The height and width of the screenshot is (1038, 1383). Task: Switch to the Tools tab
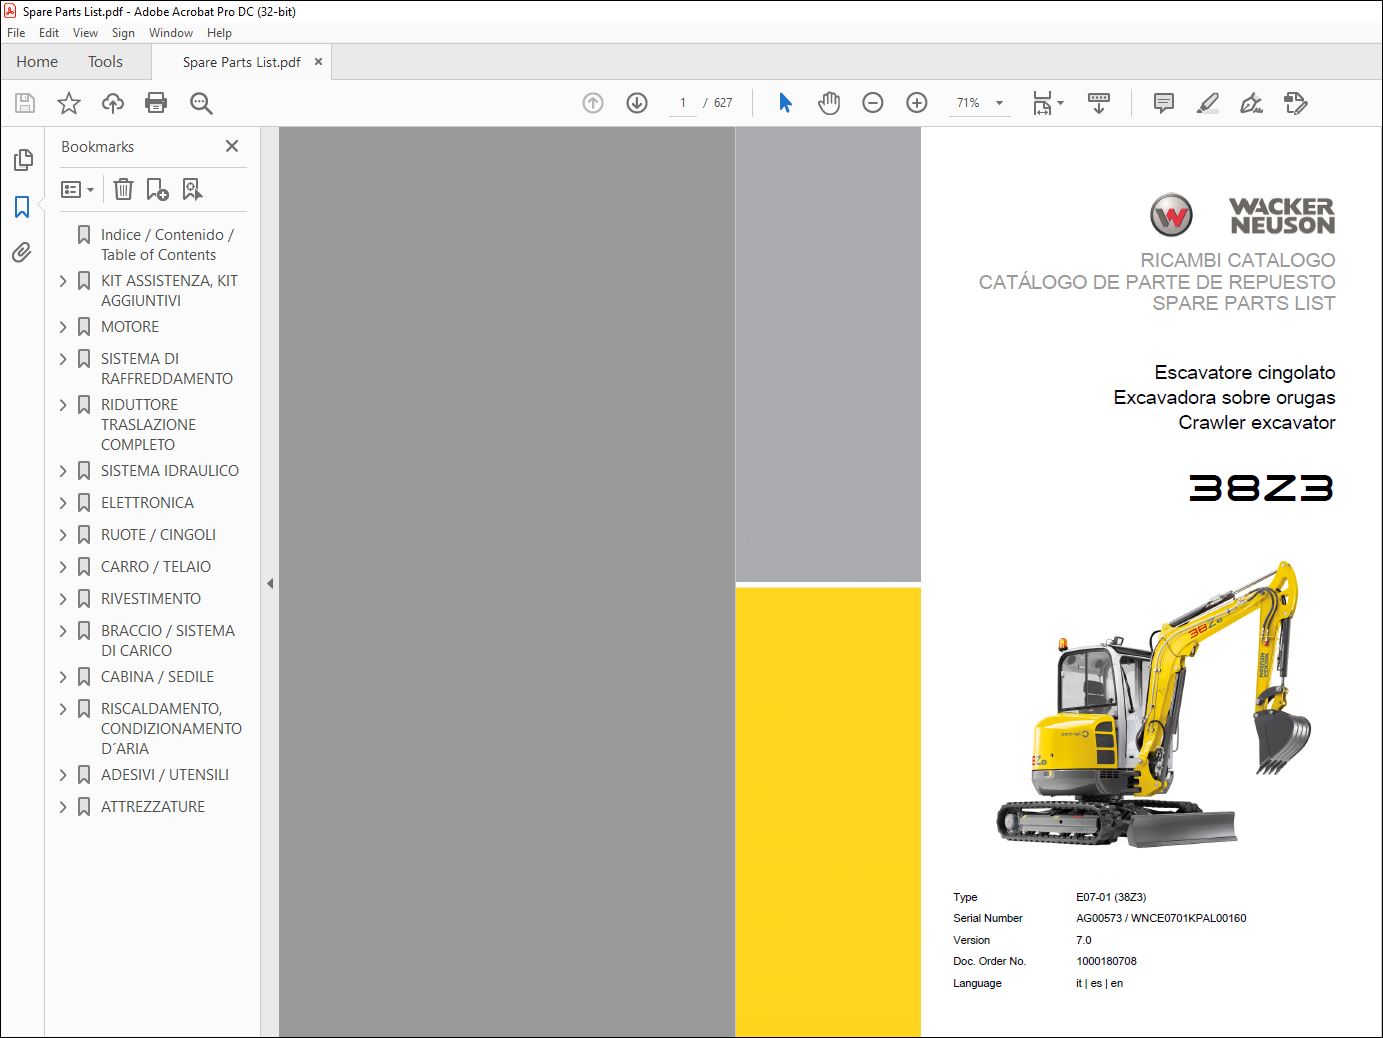pyautogui.click(x=105, y=62)
